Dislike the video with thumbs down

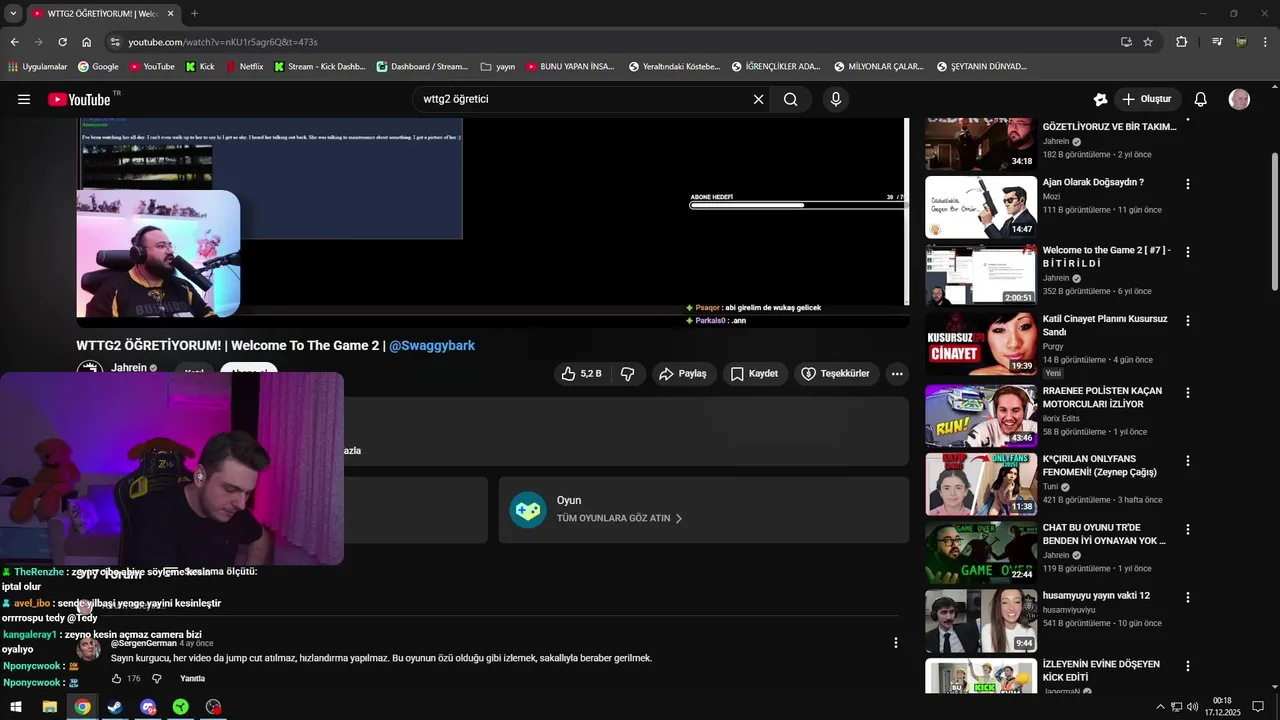pyautogui.click(x=628, y=373)
